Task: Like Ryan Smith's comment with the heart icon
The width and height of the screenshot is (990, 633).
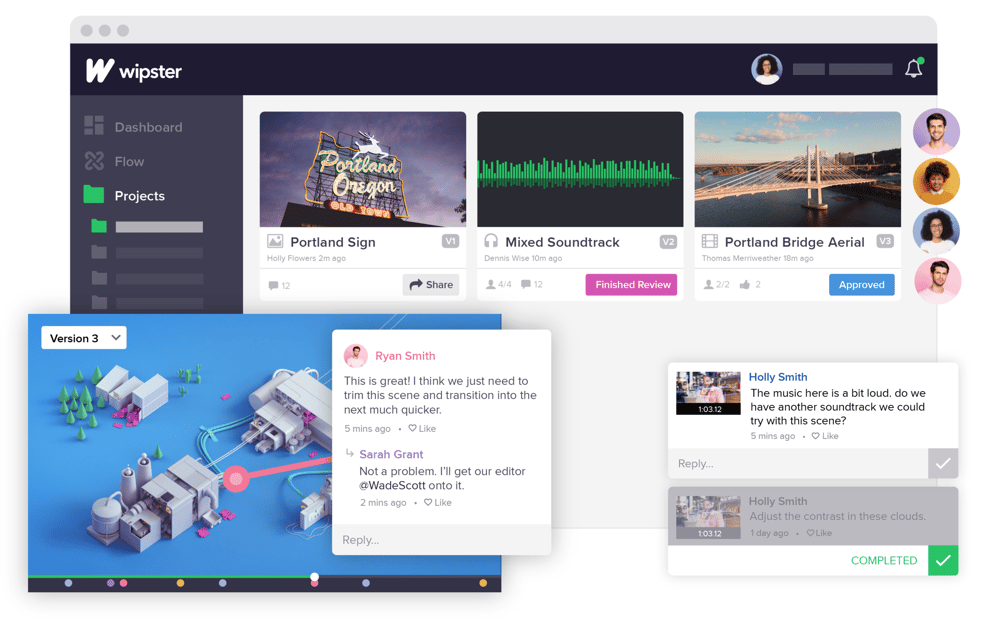Action: 413,428
